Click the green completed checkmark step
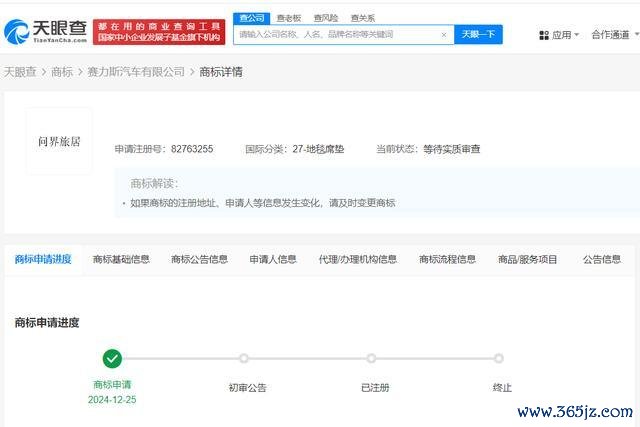This screenshot has width=640, height=427. click(x=112, y=359)
